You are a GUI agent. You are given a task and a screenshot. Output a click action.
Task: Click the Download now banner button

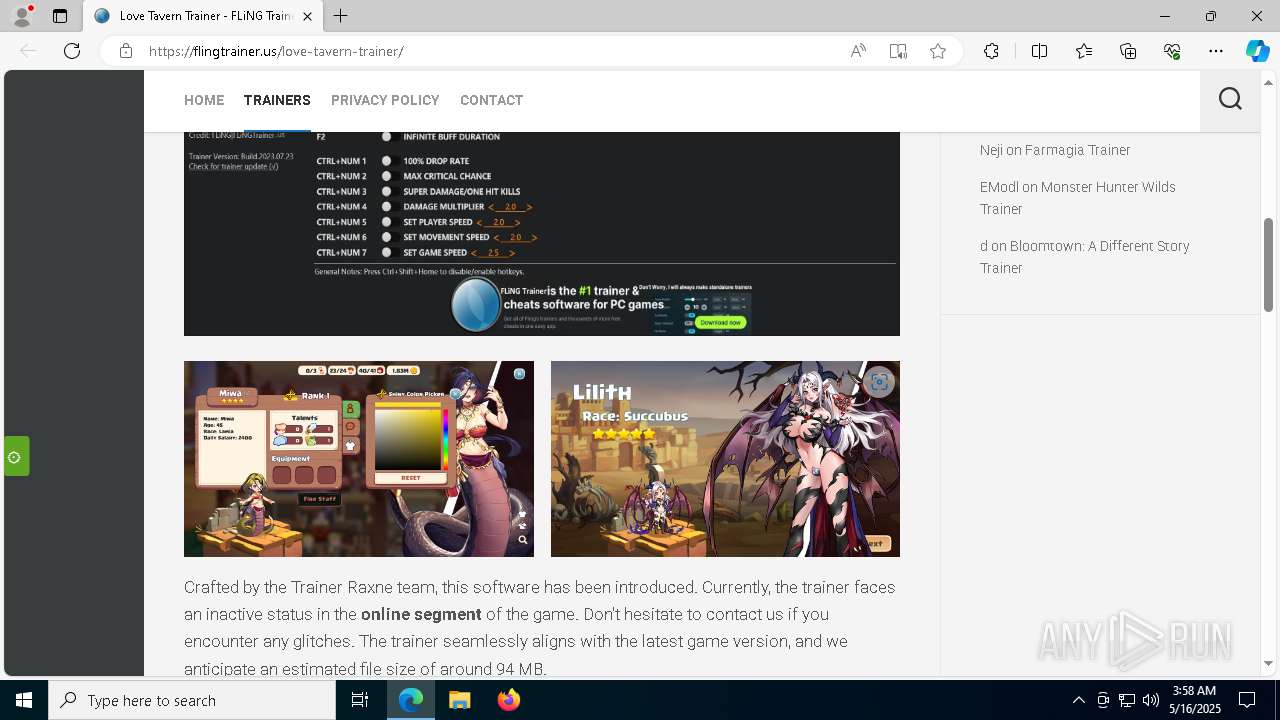click(720, 322)
